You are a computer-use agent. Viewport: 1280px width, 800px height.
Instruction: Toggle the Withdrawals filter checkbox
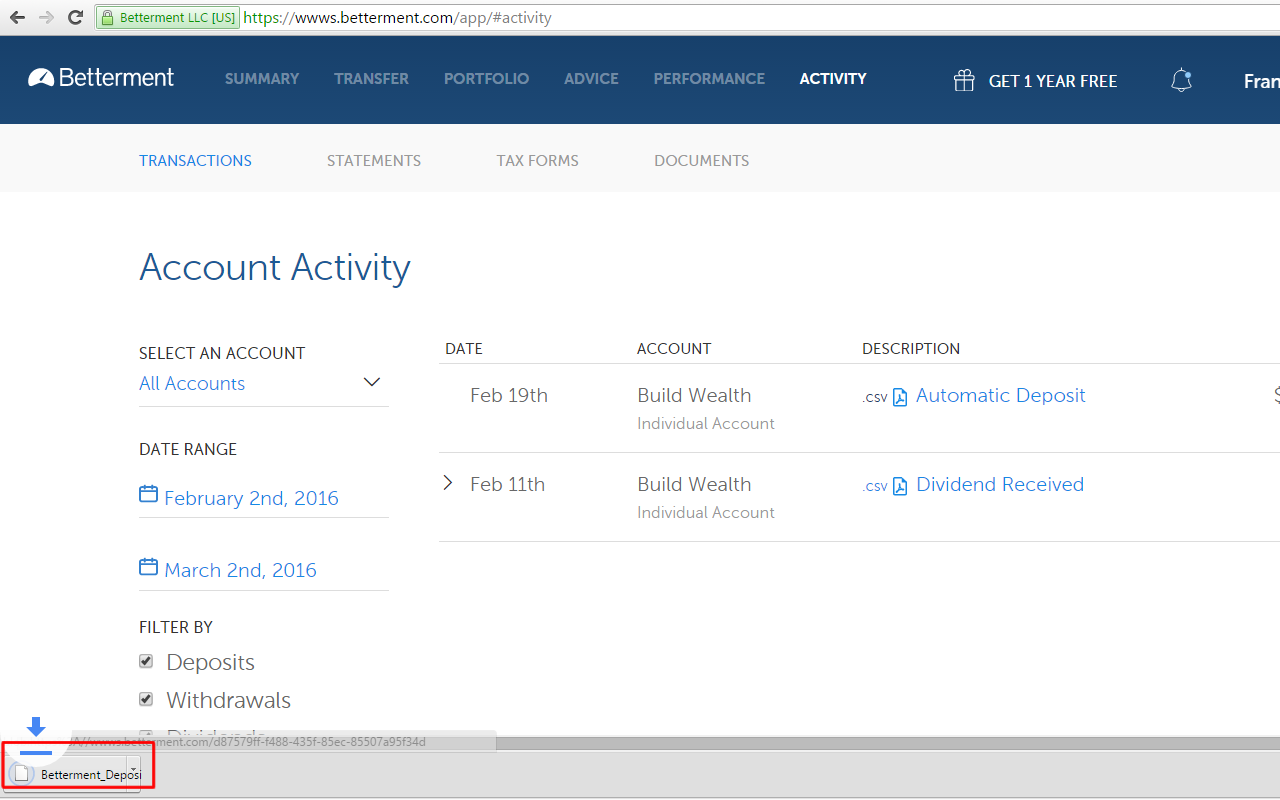click(146, 699)
